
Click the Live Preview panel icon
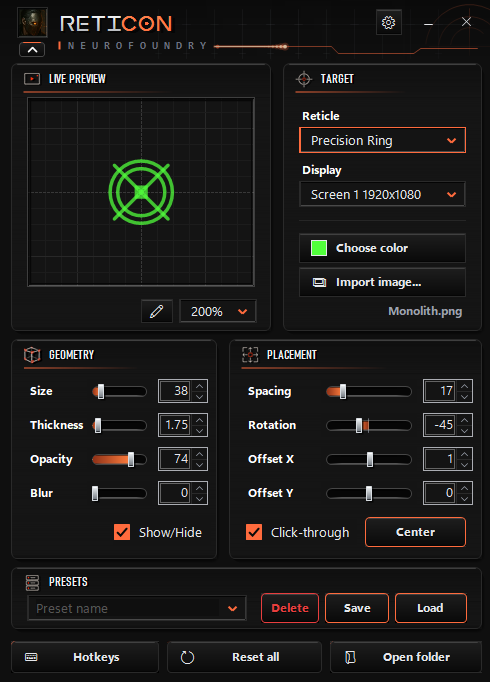point(32,79)
